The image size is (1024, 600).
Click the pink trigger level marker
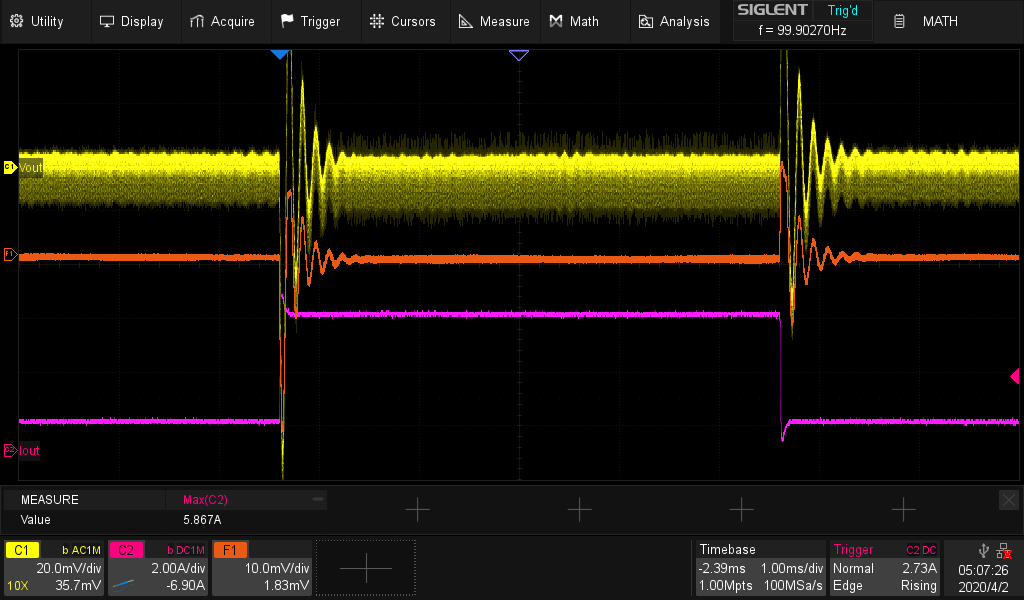tap(1014, 376)
